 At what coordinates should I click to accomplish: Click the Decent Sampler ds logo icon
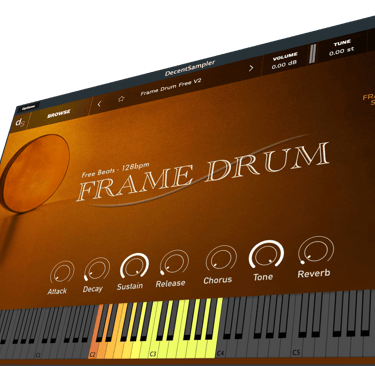20,123
